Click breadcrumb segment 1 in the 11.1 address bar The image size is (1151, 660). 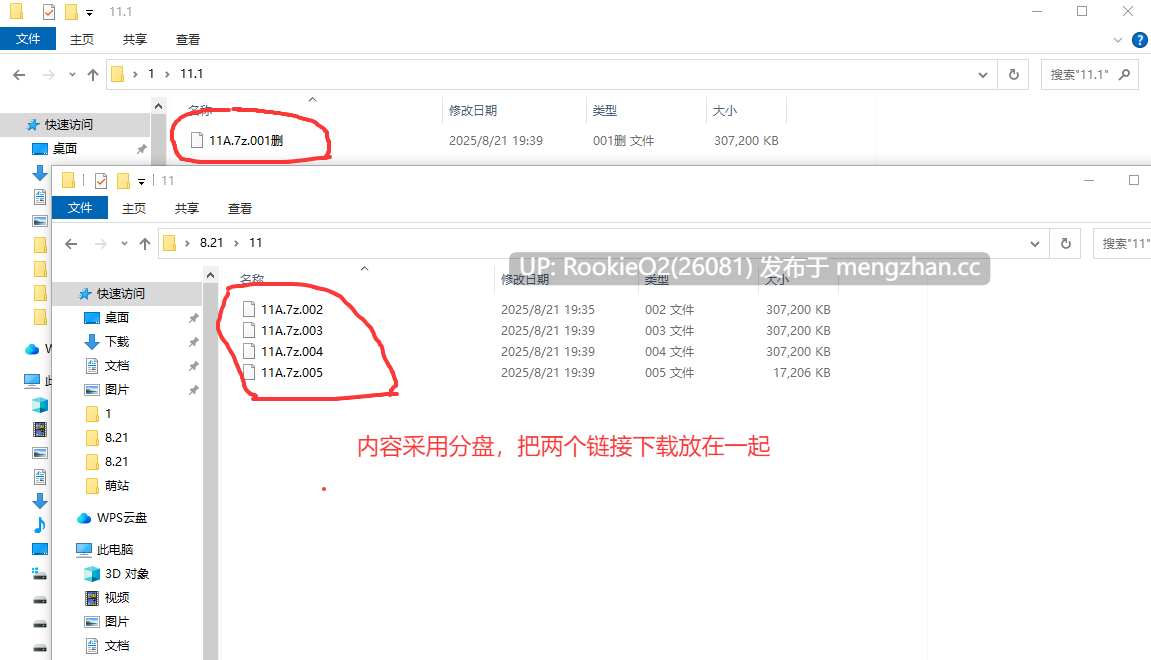151,73
